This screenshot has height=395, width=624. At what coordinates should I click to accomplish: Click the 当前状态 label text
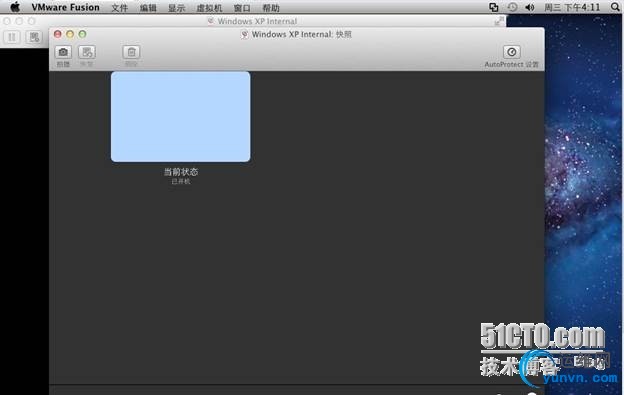[x=181, y=172]
